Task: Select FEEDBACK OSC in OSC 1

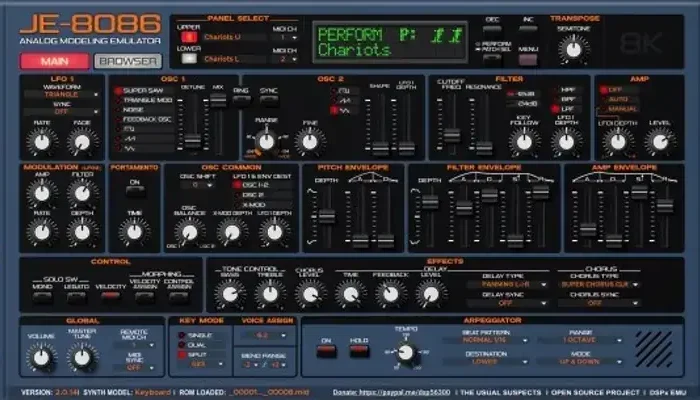Action: click(x=144, y=120)
